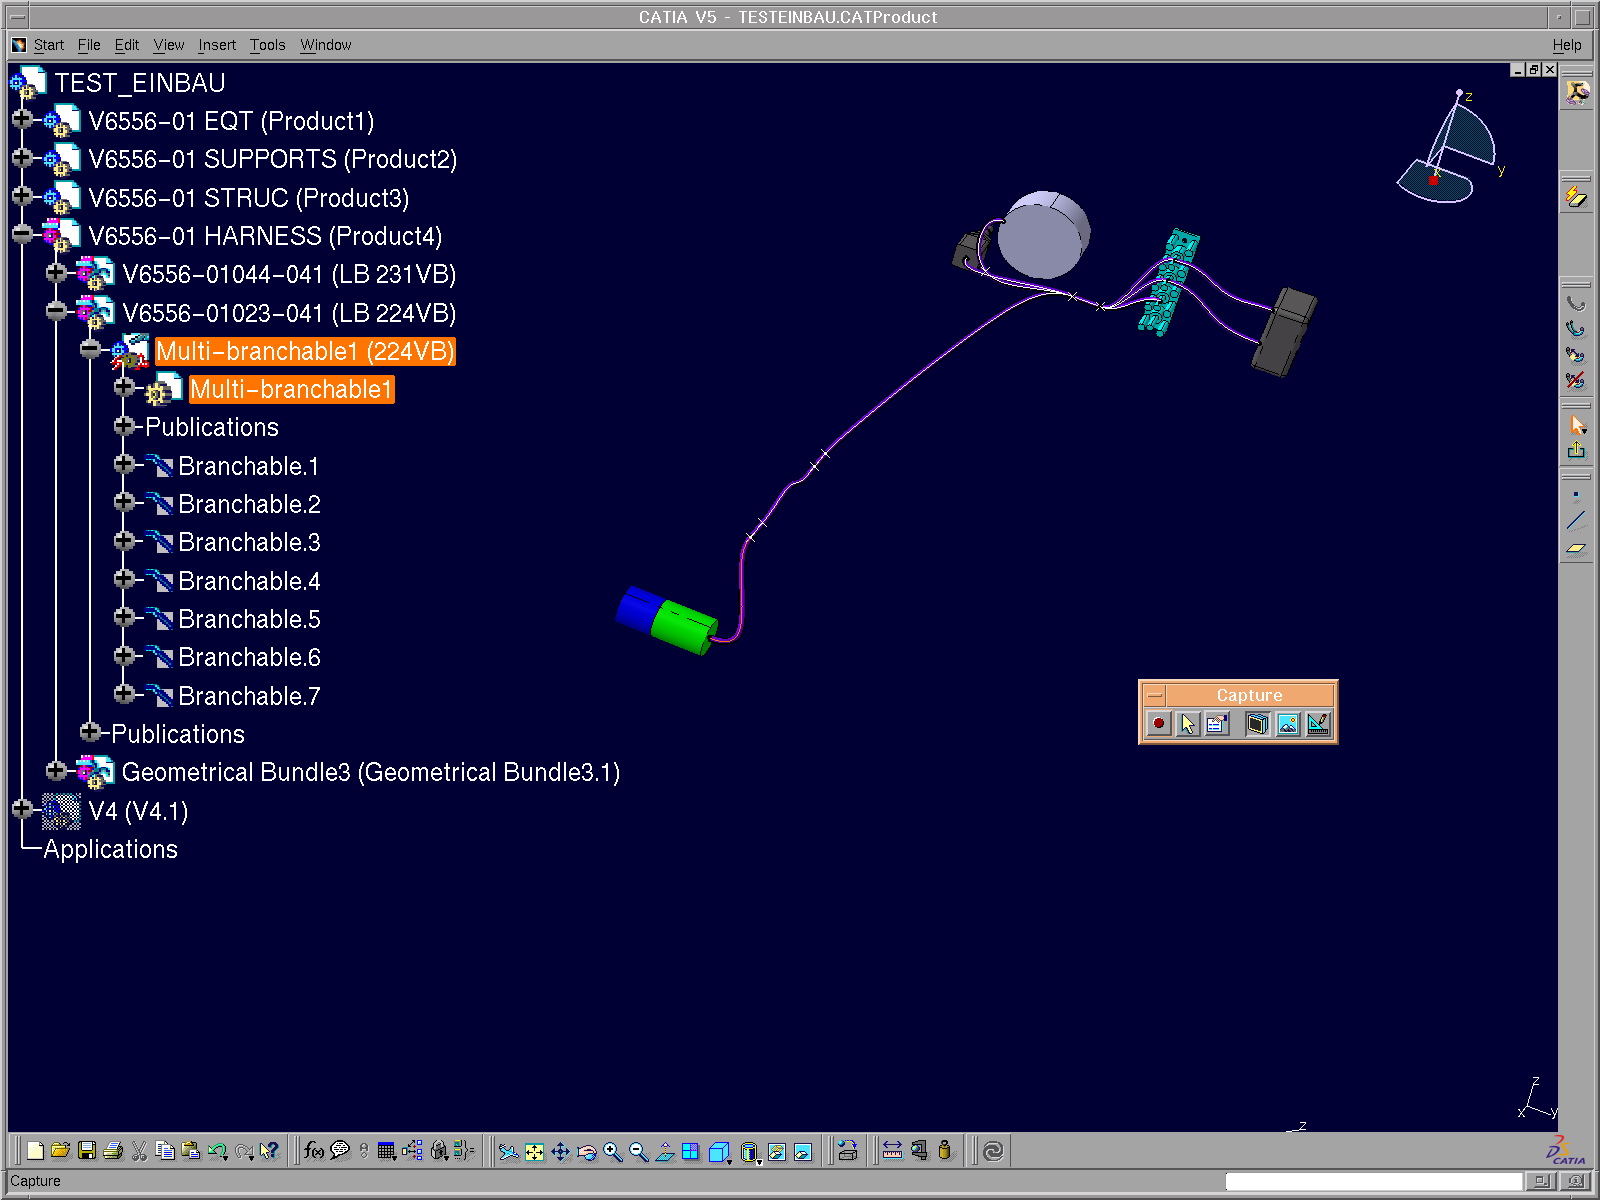This screenshot has width=1600, height=1200.
Task: Select the Fly Mode airplane icon
Action: 509,1152
